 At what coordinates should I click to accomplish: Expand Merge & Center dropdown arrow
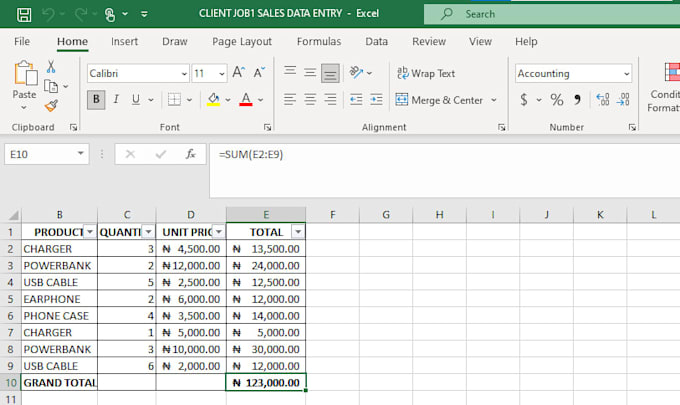point(494,100)
